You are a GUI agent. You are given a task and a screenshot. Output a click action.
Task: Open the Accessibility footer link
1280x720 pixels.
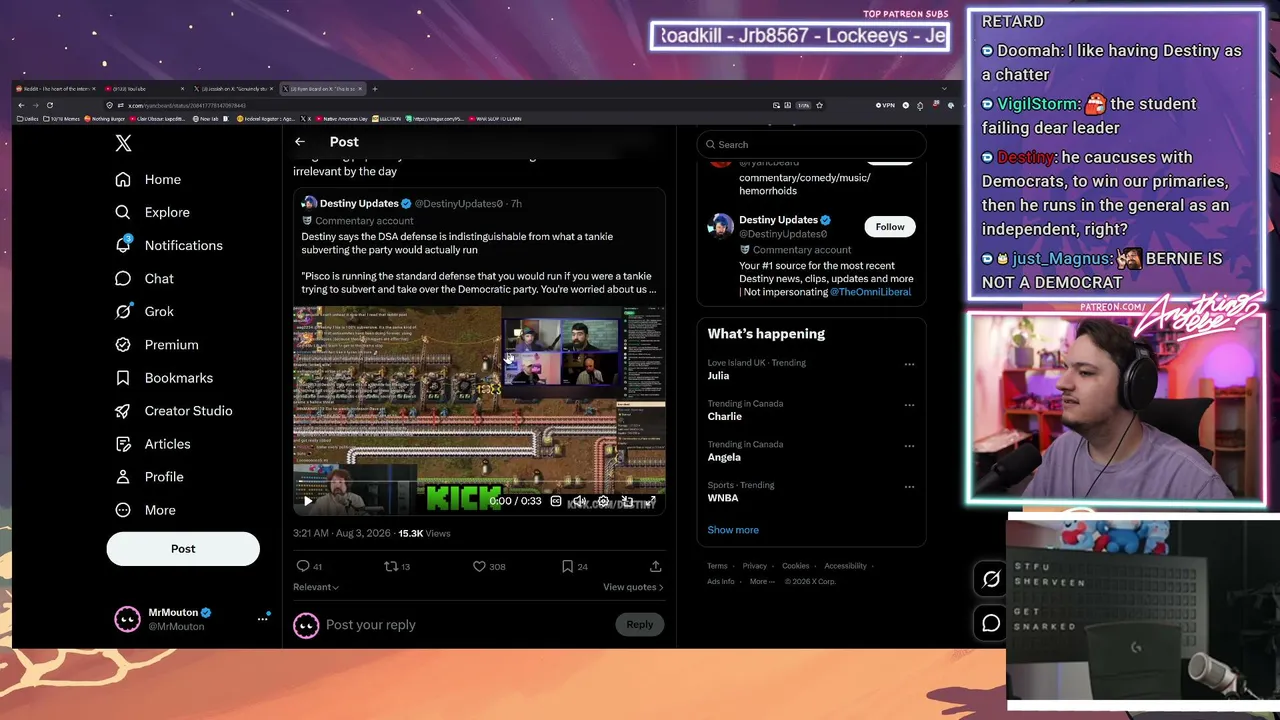845,566
